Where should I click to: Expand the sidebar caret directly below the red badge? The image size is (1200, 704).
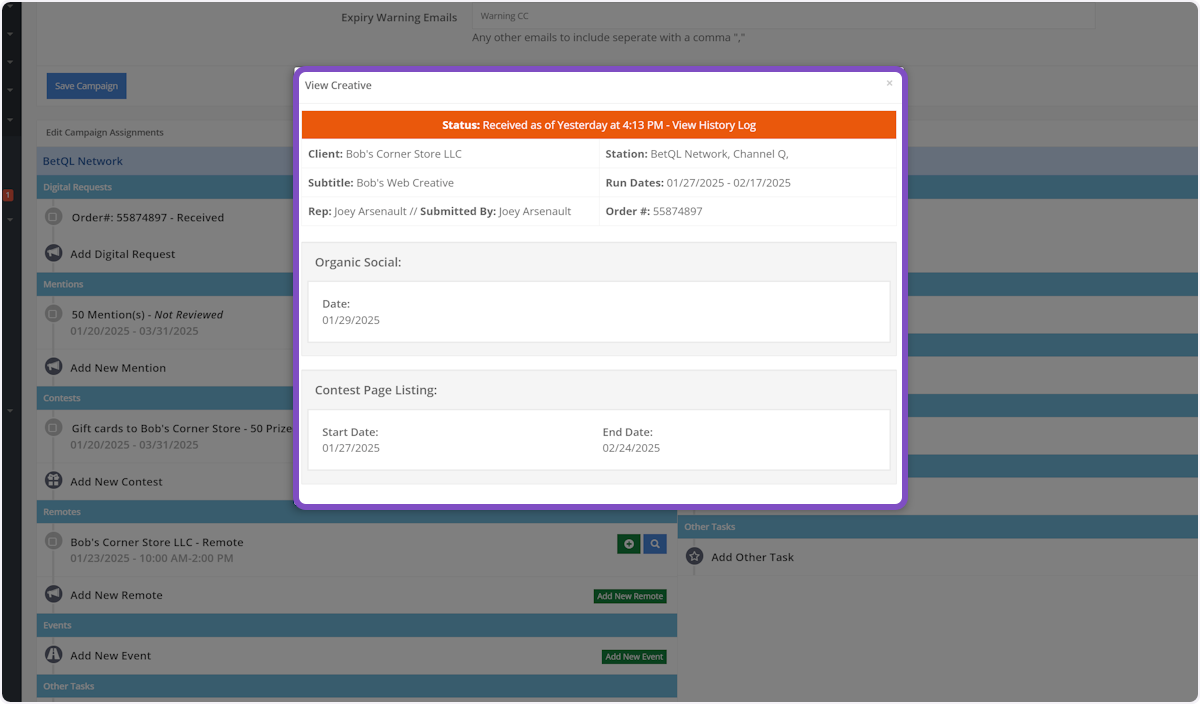[10, 219]
